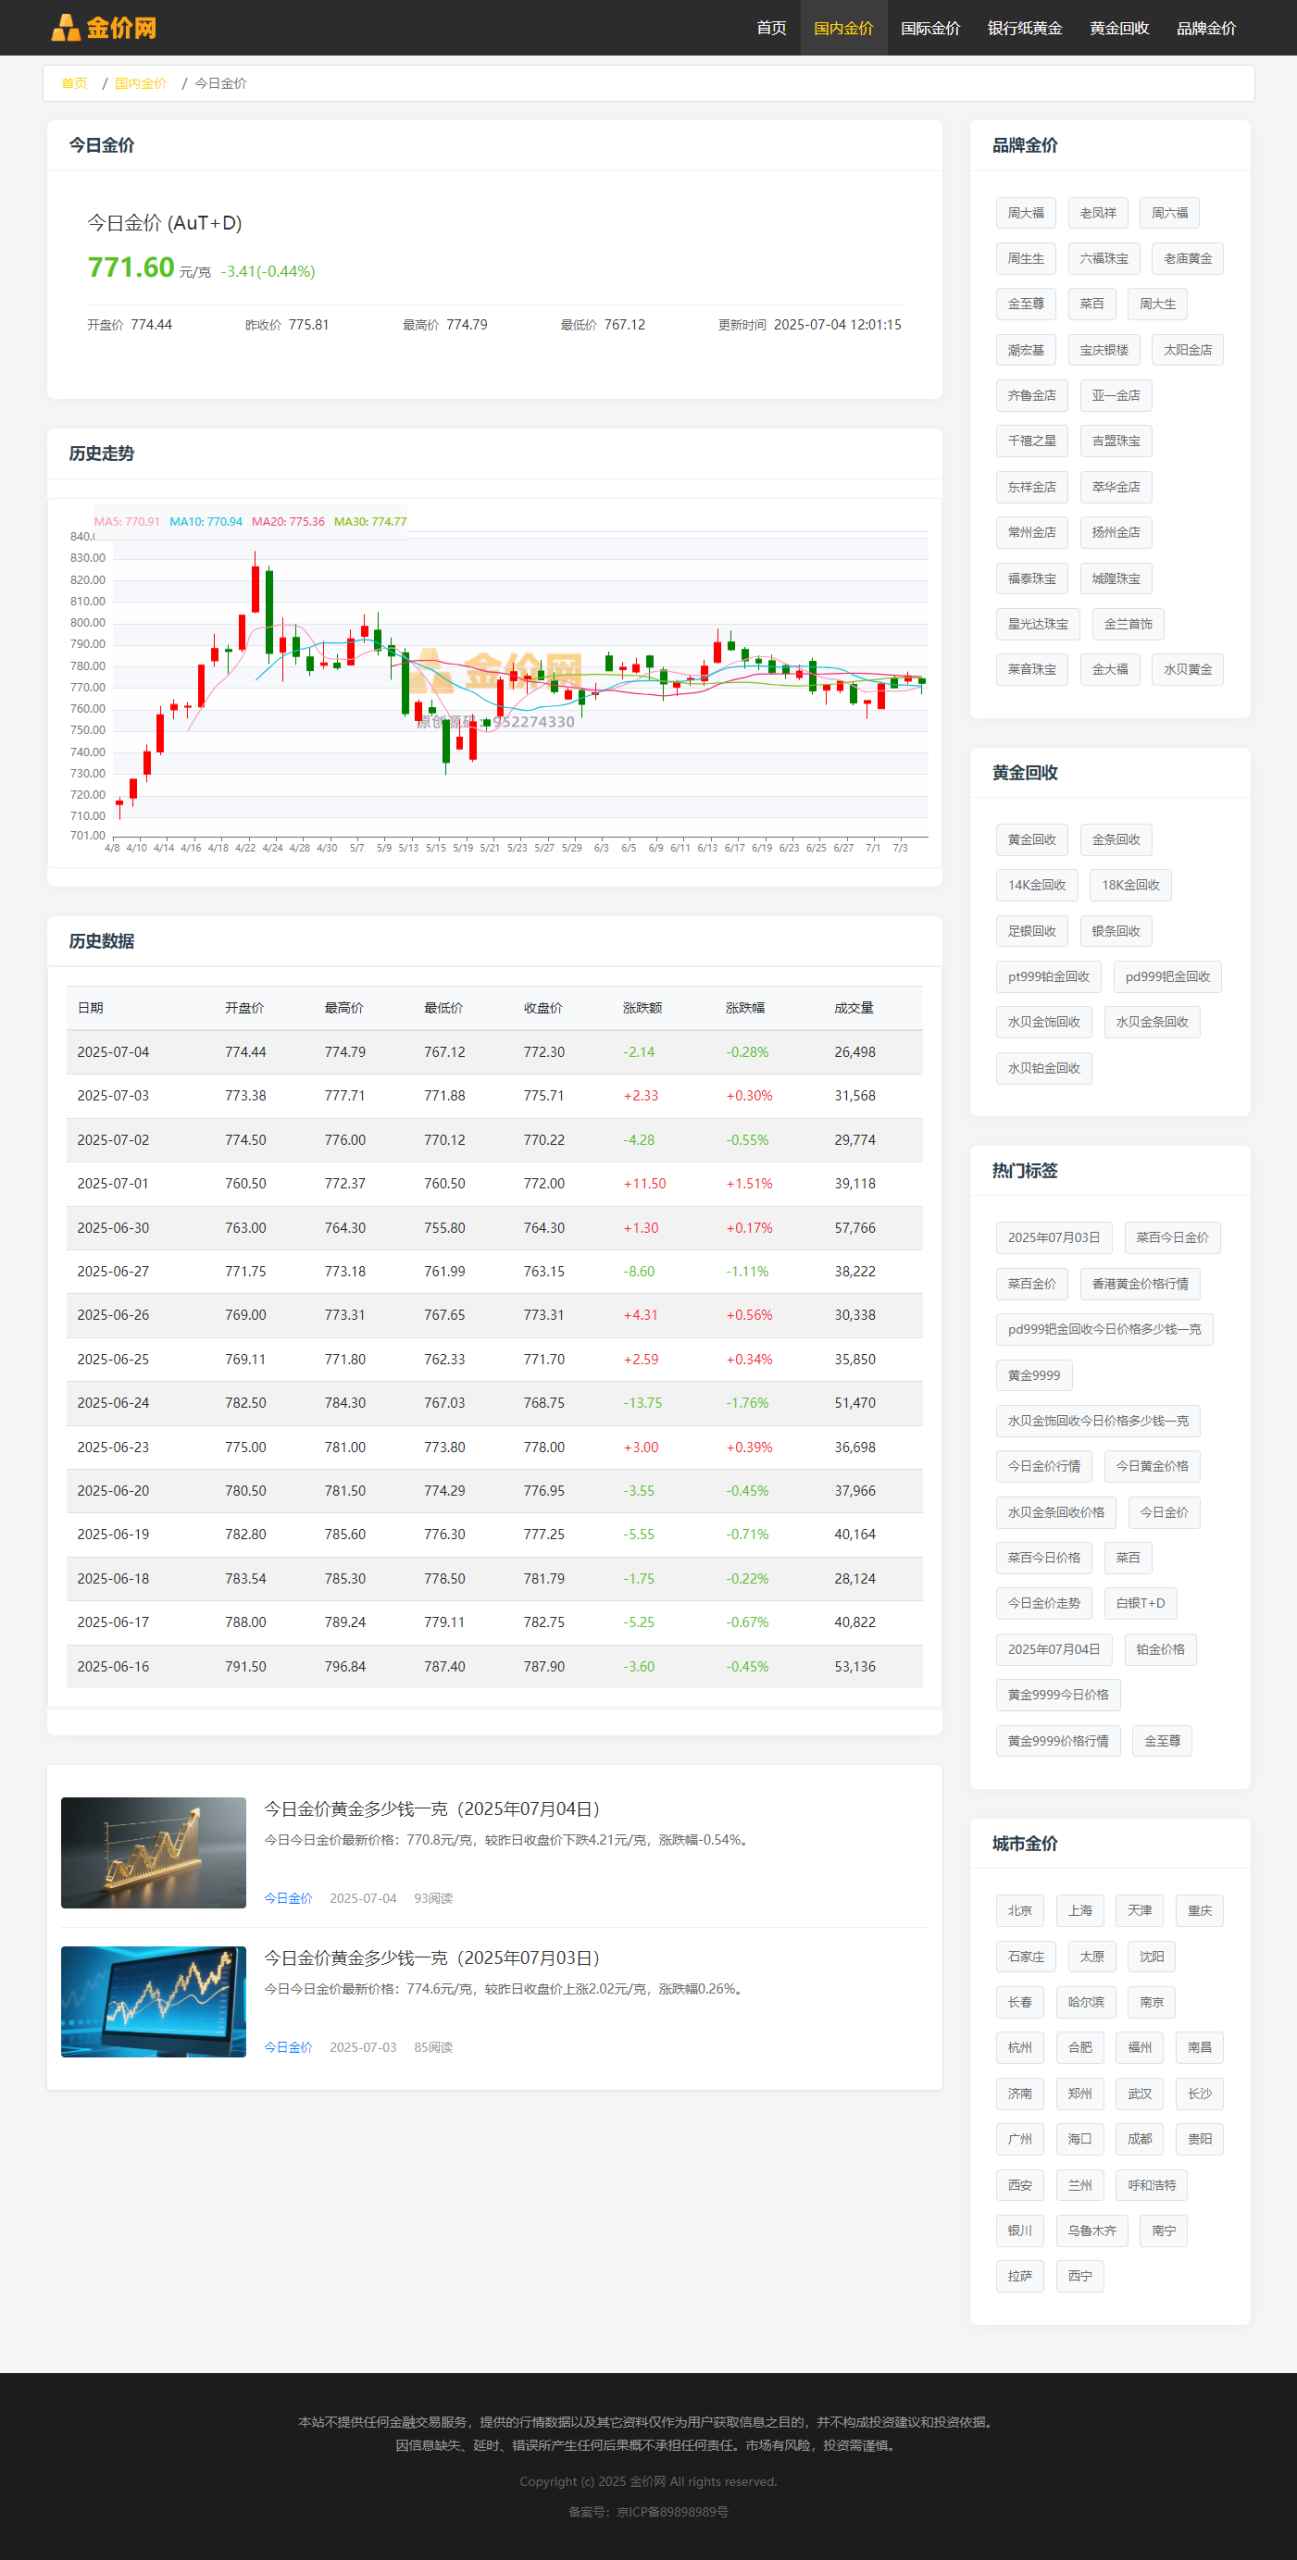The width and height of the screenshot is (1297, 2560).
Task: Open the golden chart article thumbnail
Action: point(153,1852)
